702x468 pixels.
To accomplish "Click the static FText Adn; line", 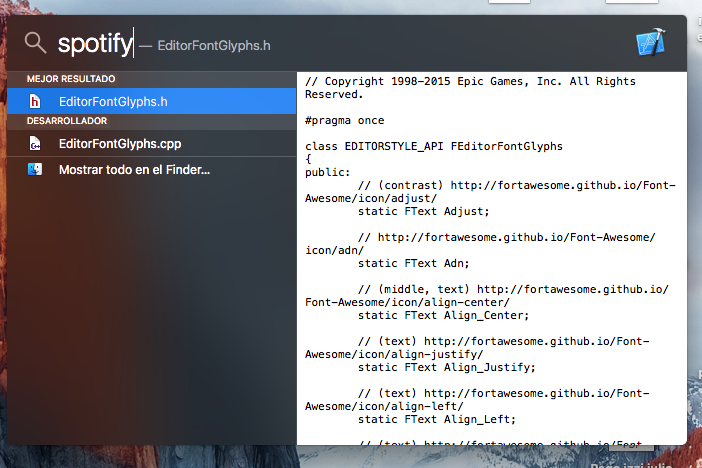I will point(413,263).
